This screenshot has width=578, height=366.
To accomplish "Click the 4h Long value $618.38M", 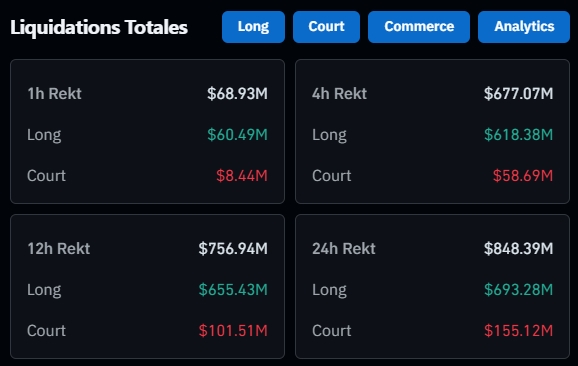I will coord(518,135).
